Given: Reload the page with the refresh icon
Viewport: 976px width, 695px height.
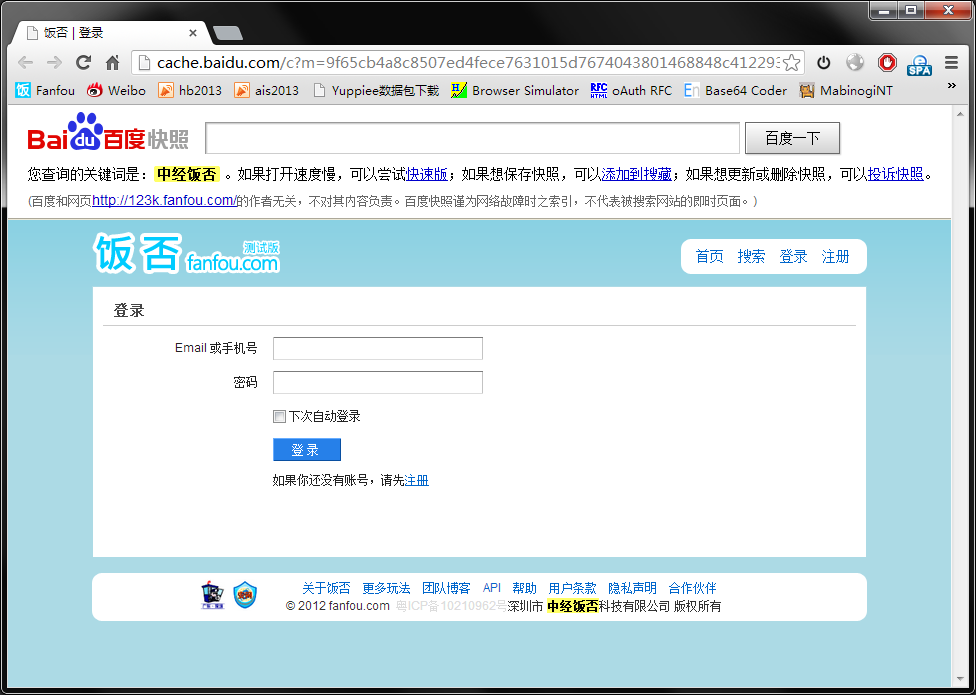Looking at the screenshot, I should (x=83, y=62).
